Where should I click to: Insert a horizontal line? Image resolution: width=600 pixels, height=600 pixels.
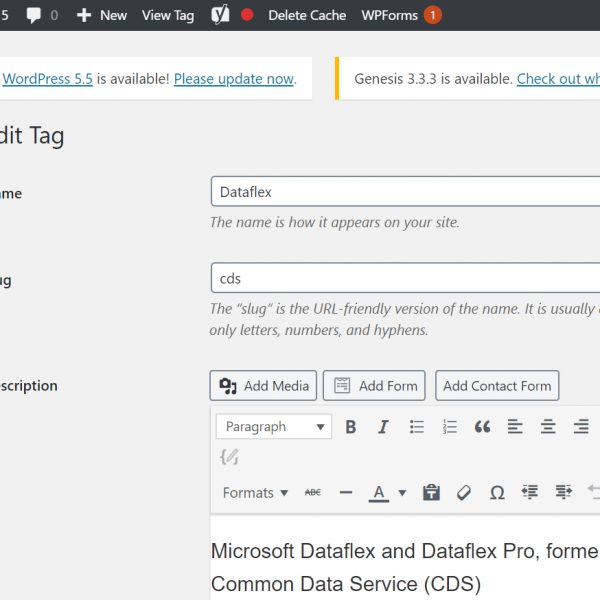click(x=346, y=492)
